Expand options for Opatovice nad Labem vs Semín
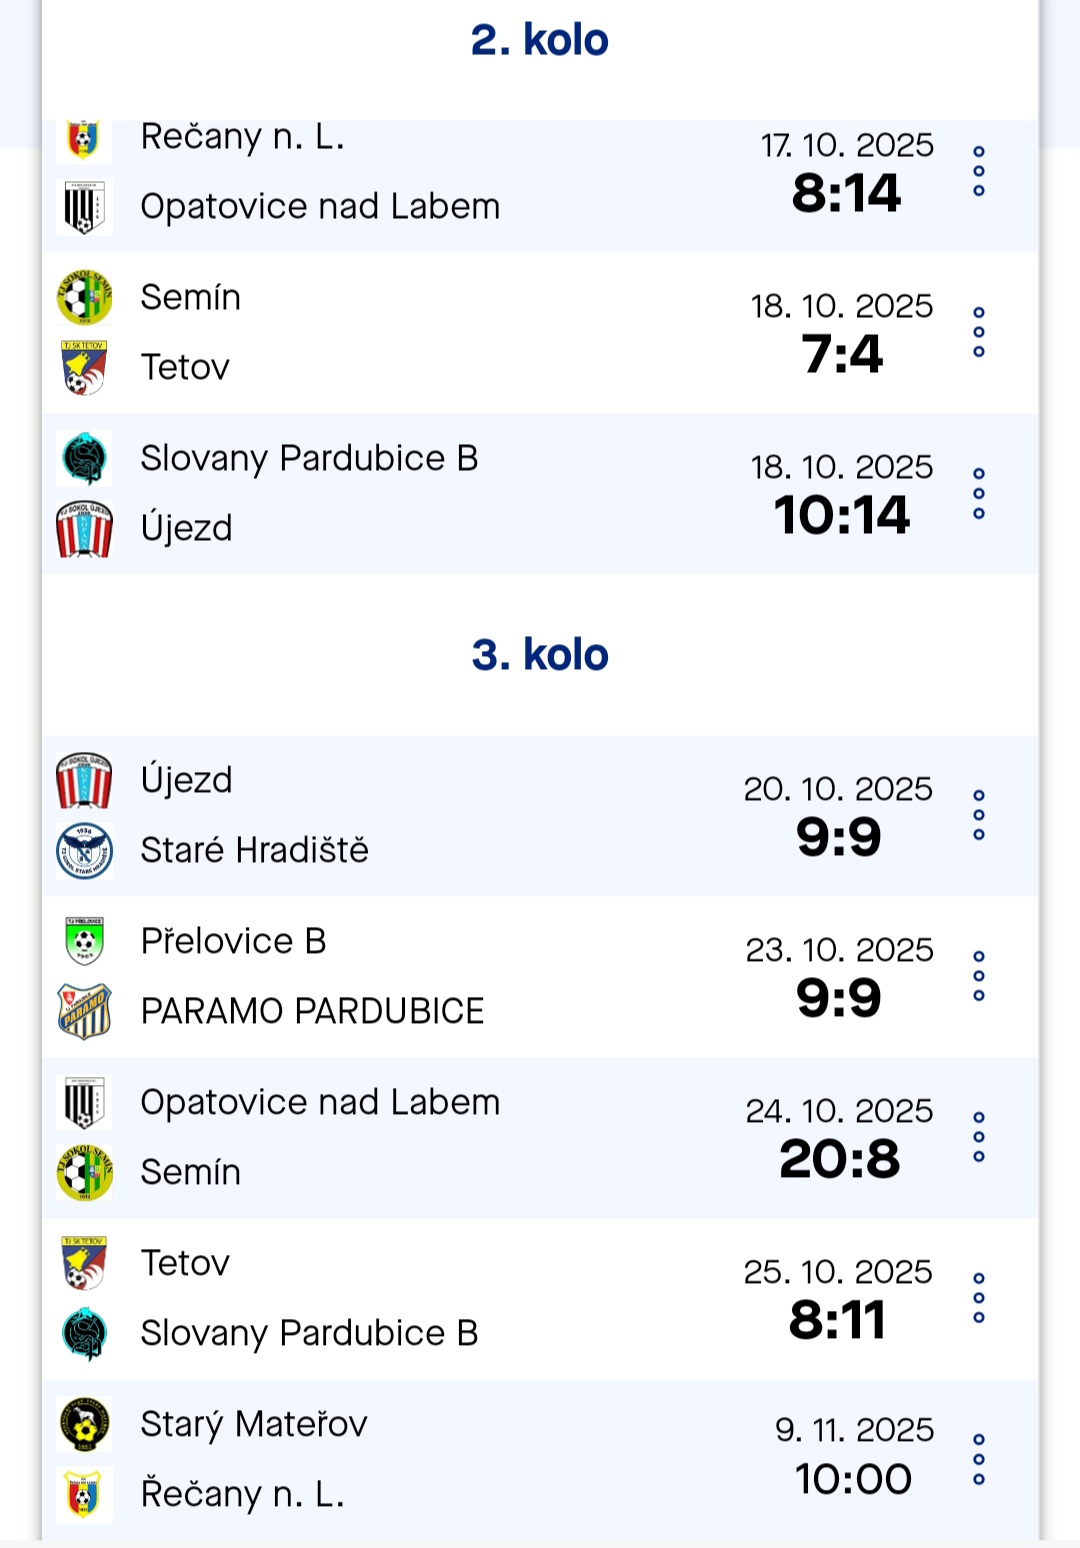Viewport: 1080px width, 1548px height. click(978, 1137)
